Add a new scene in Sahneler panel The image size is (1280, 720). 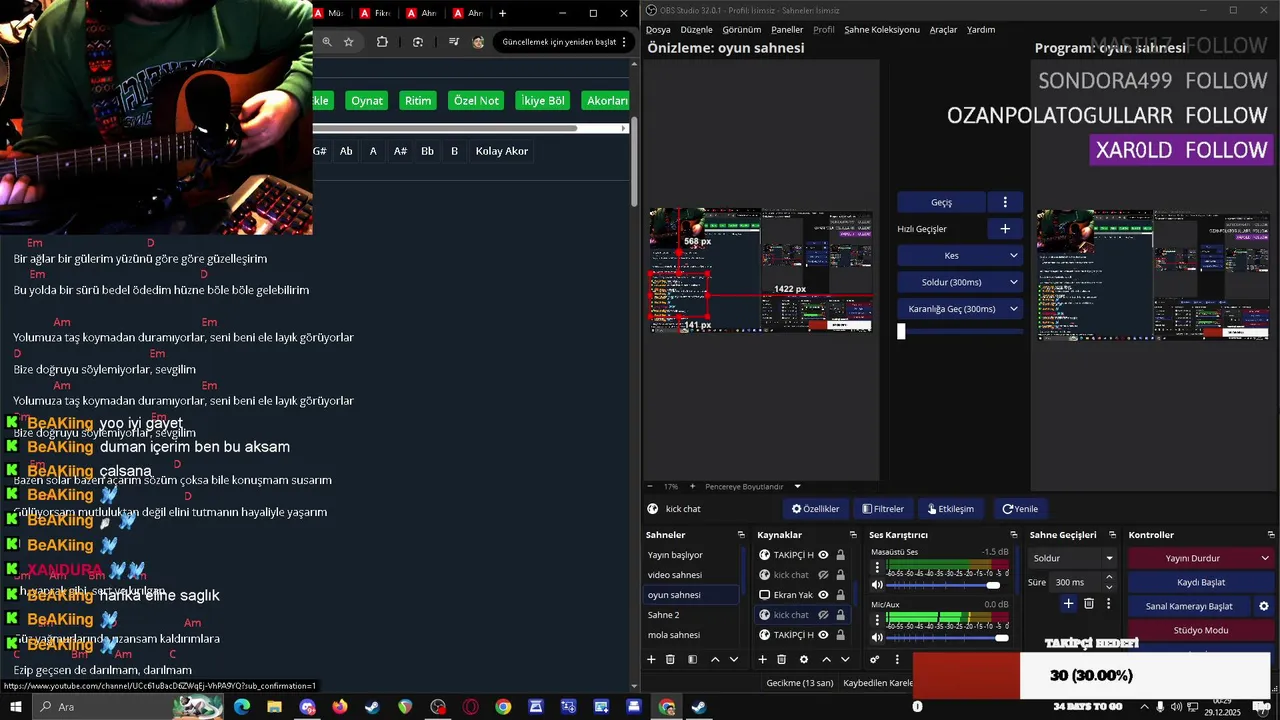tap(651, 659)
